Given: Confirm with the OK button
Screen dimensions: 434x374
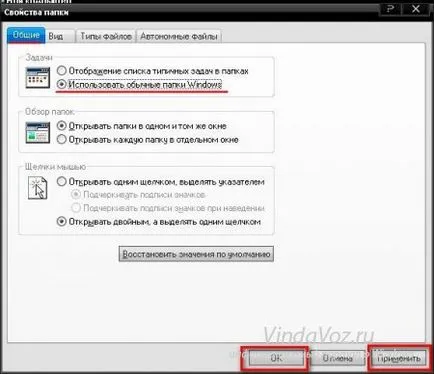Looking at the screenshot, I should [x=276, y=358].
